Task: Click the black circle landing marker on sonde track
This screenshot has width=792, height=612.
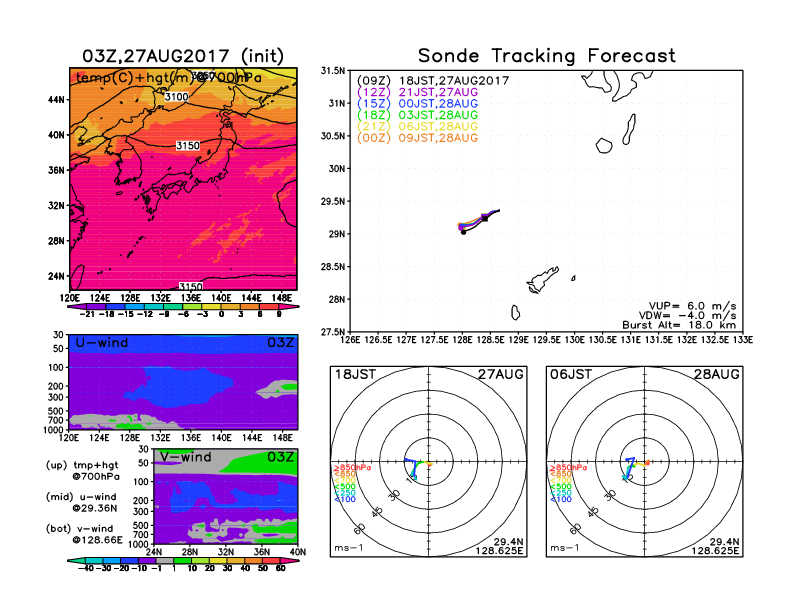Action: [463, 232]
